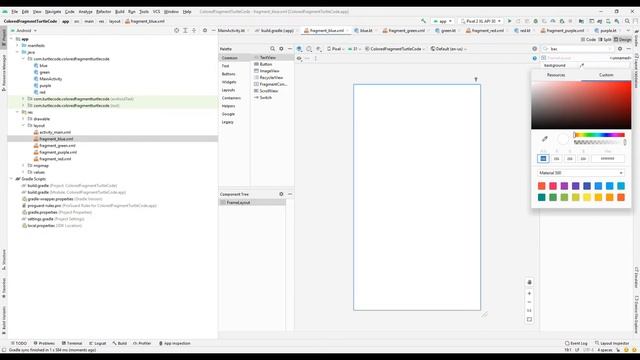Zoom out with the minus icon
The width and height of the screenshot is (640, 360).
click(529, 302)
